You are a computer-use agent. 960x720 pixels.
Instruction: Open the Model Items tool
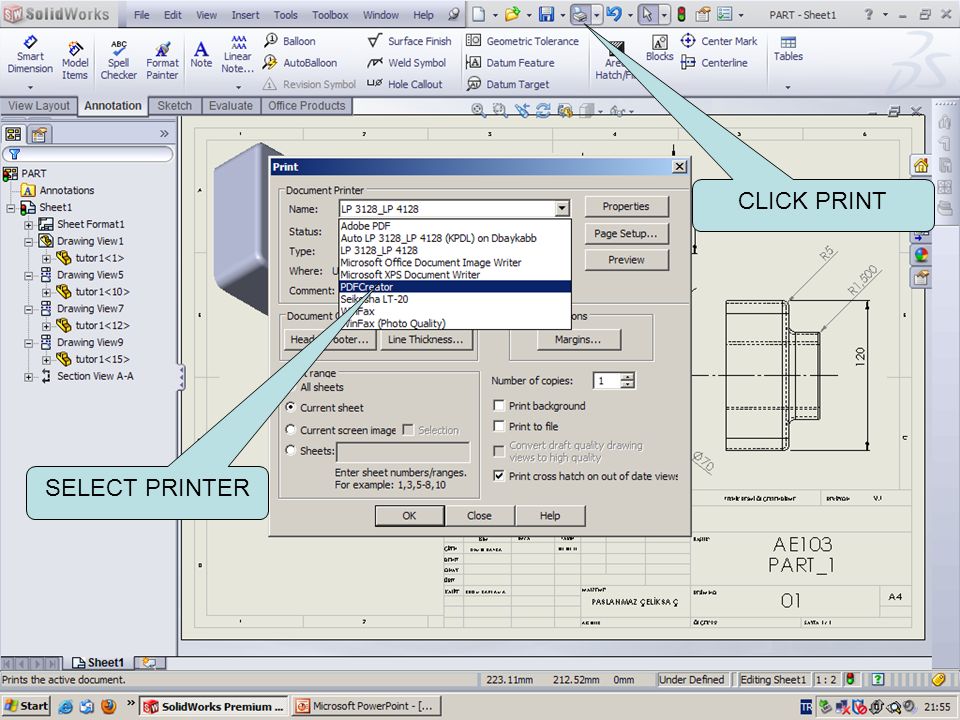tap(75, 60)
